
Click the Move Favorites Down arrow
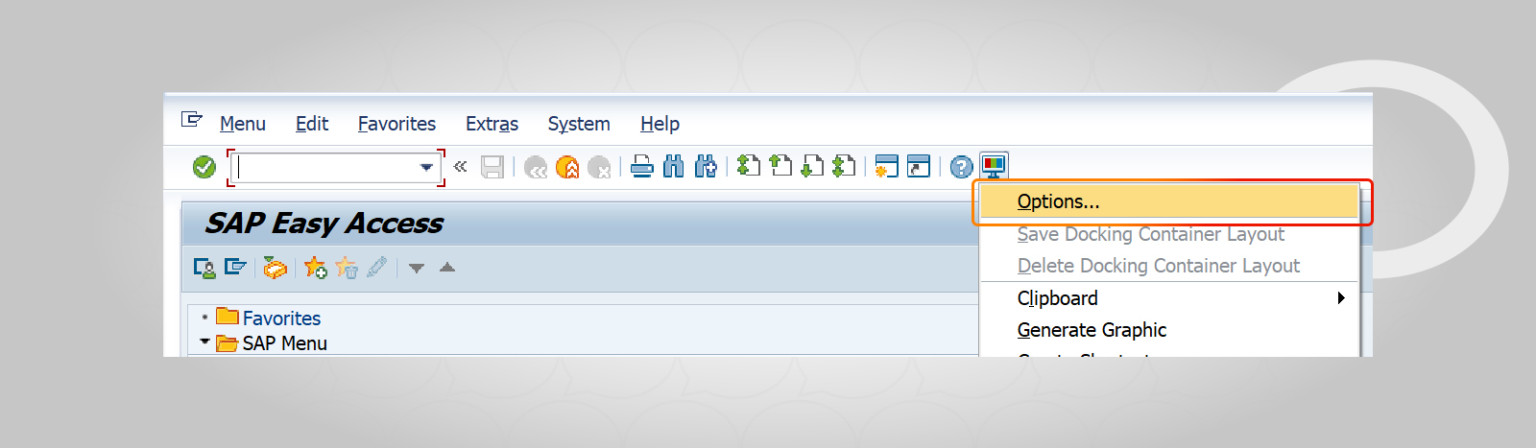click(x=416, y=267)
